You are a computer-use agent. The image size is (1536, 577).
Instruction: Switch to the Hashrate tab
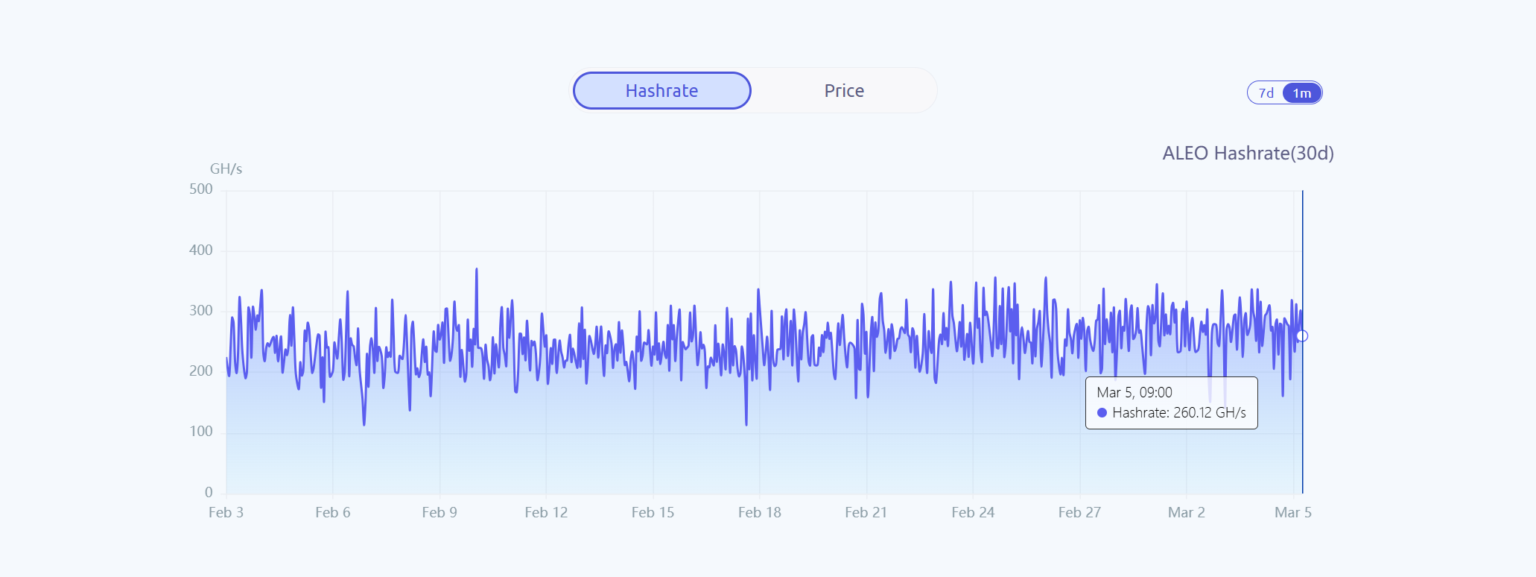[661, 91]
